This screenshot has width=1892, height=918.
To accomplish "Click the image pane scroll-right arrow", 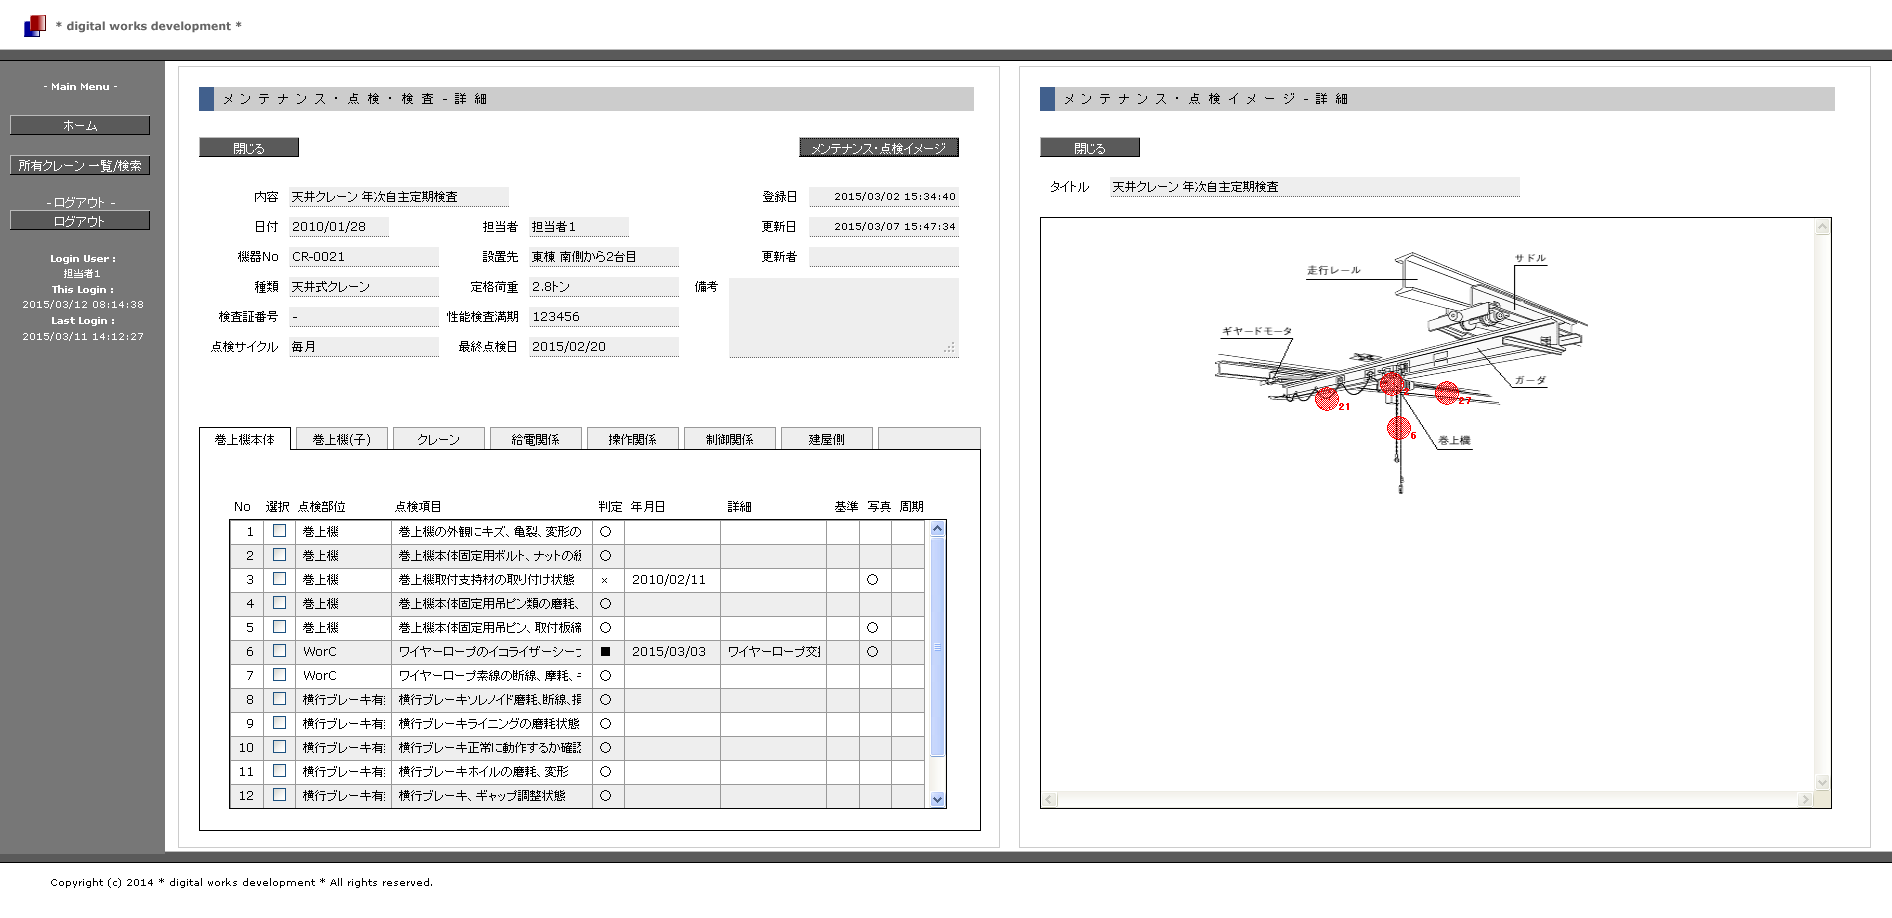I will (x=1805, y=799).
